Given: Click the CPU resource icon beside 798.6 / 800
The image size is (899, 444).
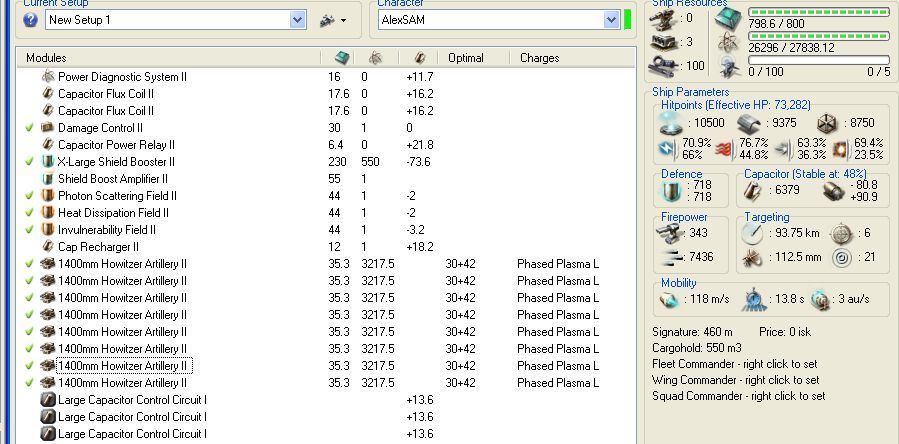Looking at the screenshot, I should (728, 18).
